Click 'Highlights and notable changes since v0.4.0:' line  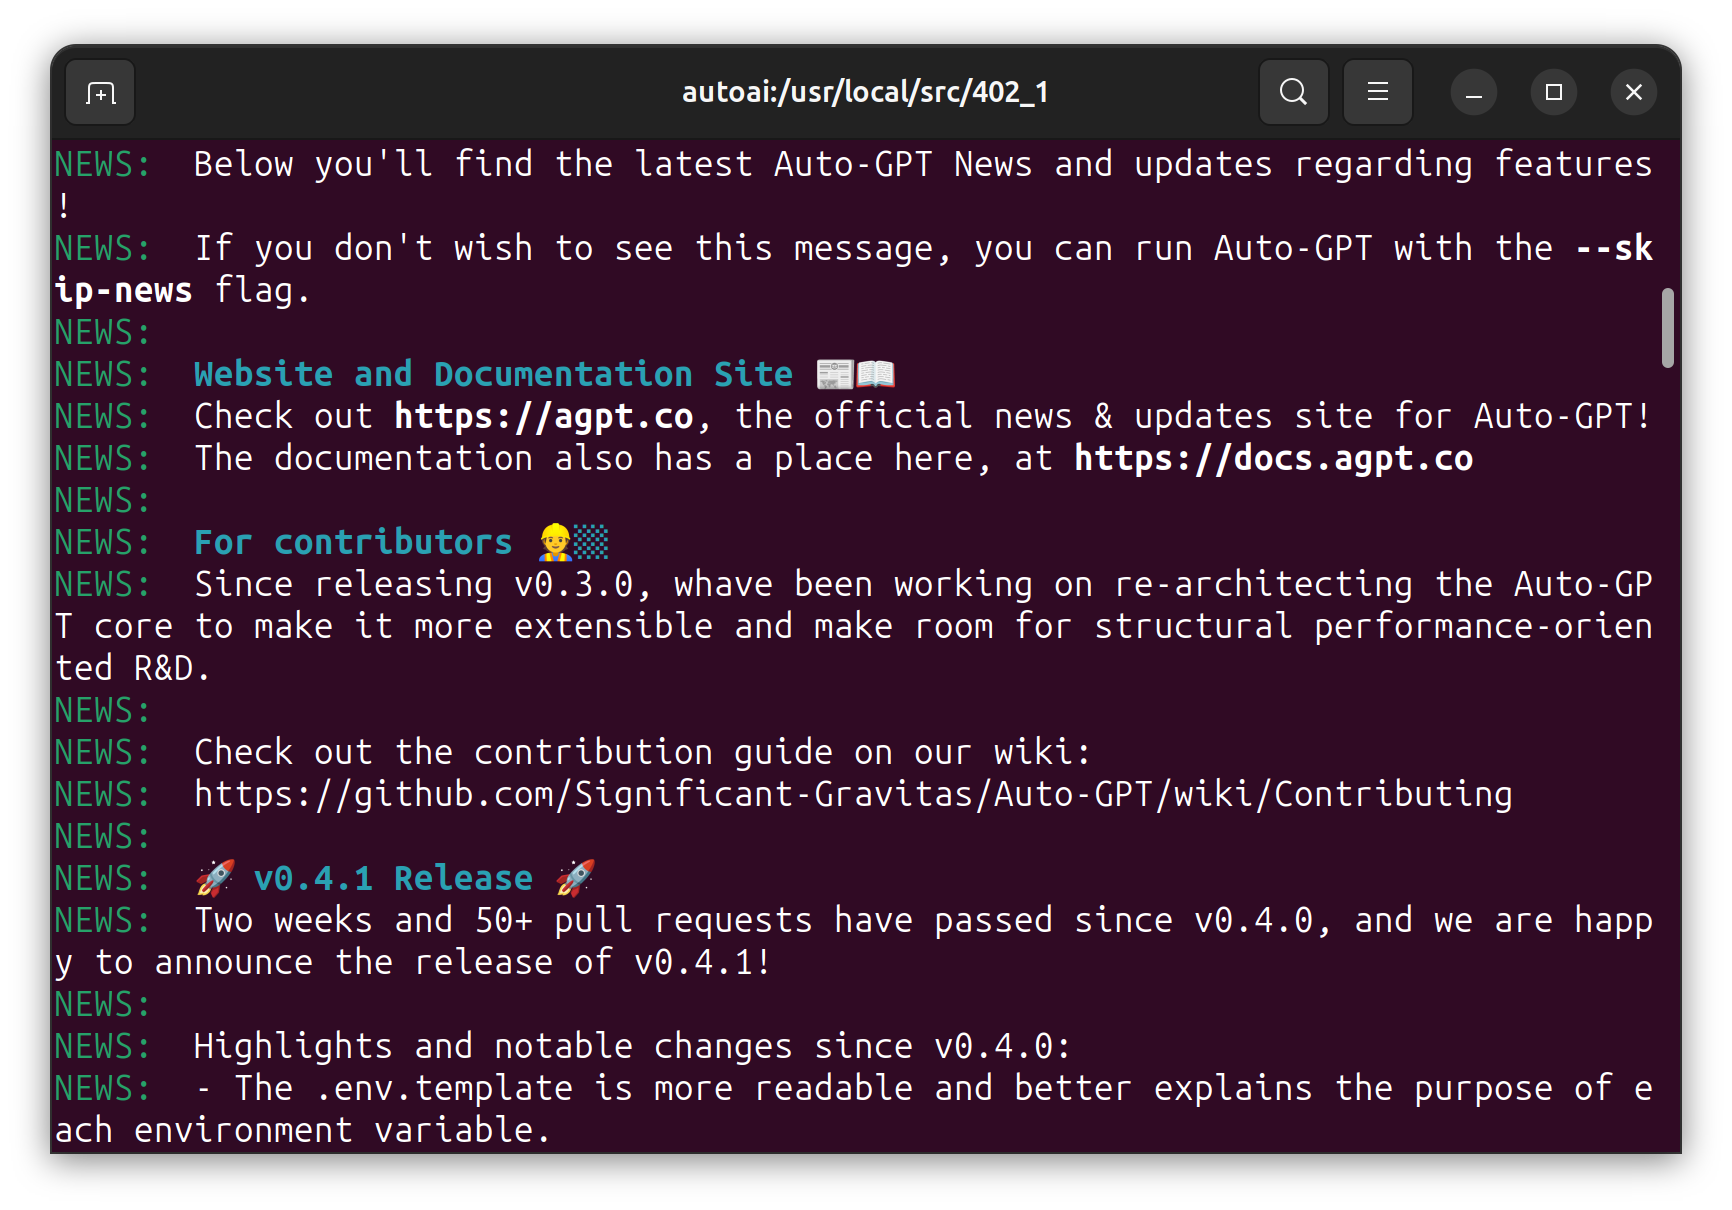pyautogui.click(x=632, y=1046)
